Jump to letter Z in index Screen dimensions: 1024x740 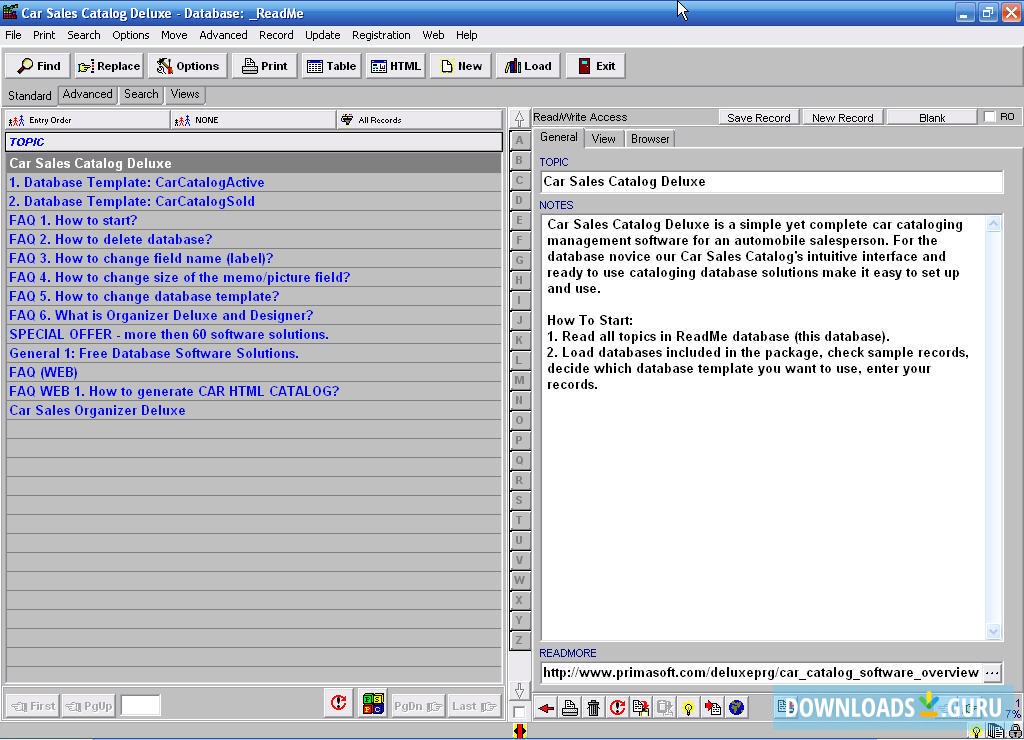point(519,640)
